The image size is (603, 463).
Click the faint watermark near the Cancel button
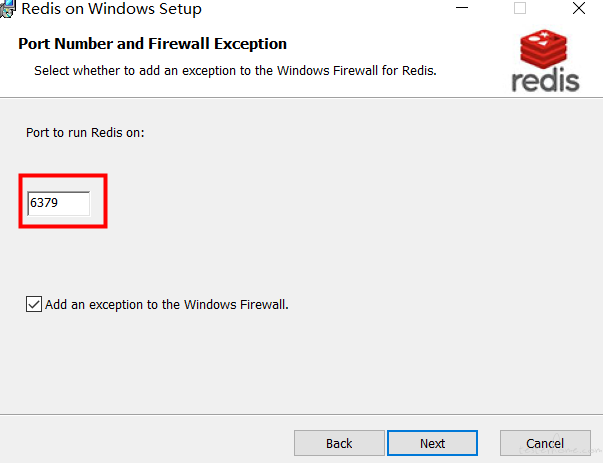coord(561,448)
